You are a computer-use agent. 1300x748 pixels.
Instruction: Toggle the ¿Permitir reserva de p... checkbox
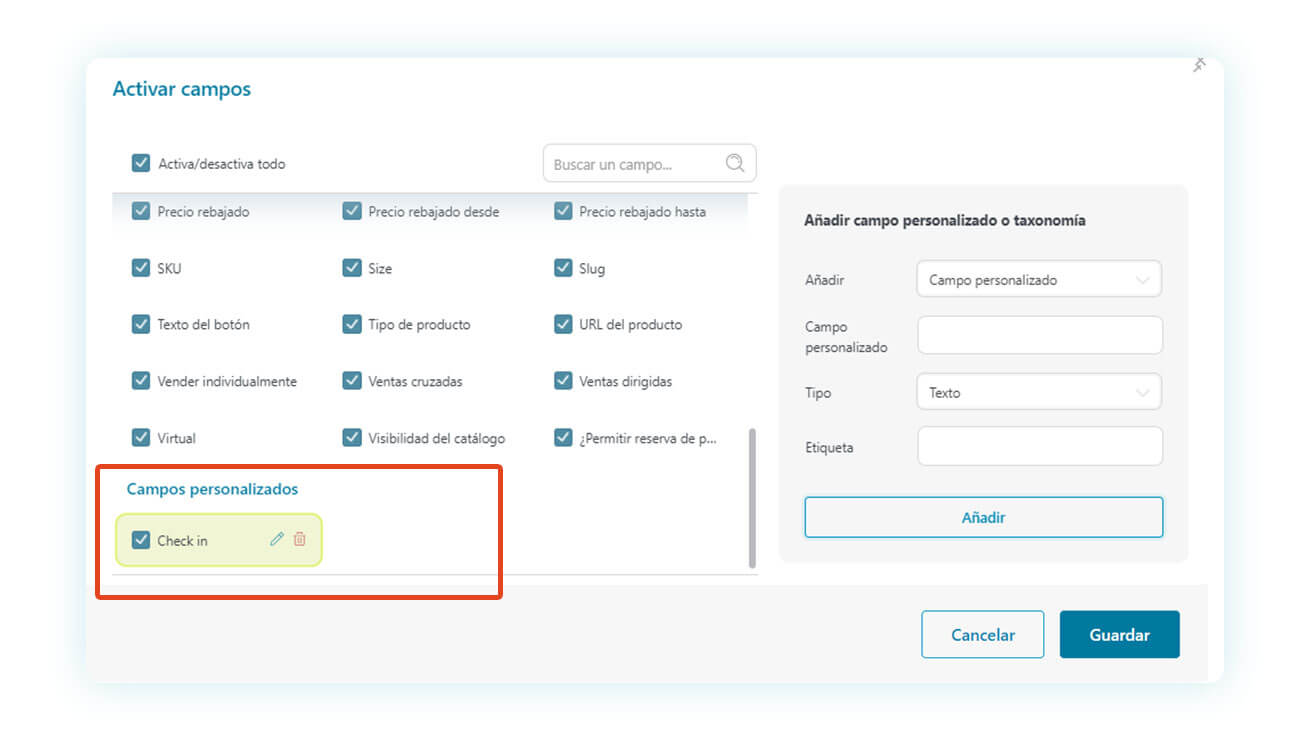563,438
